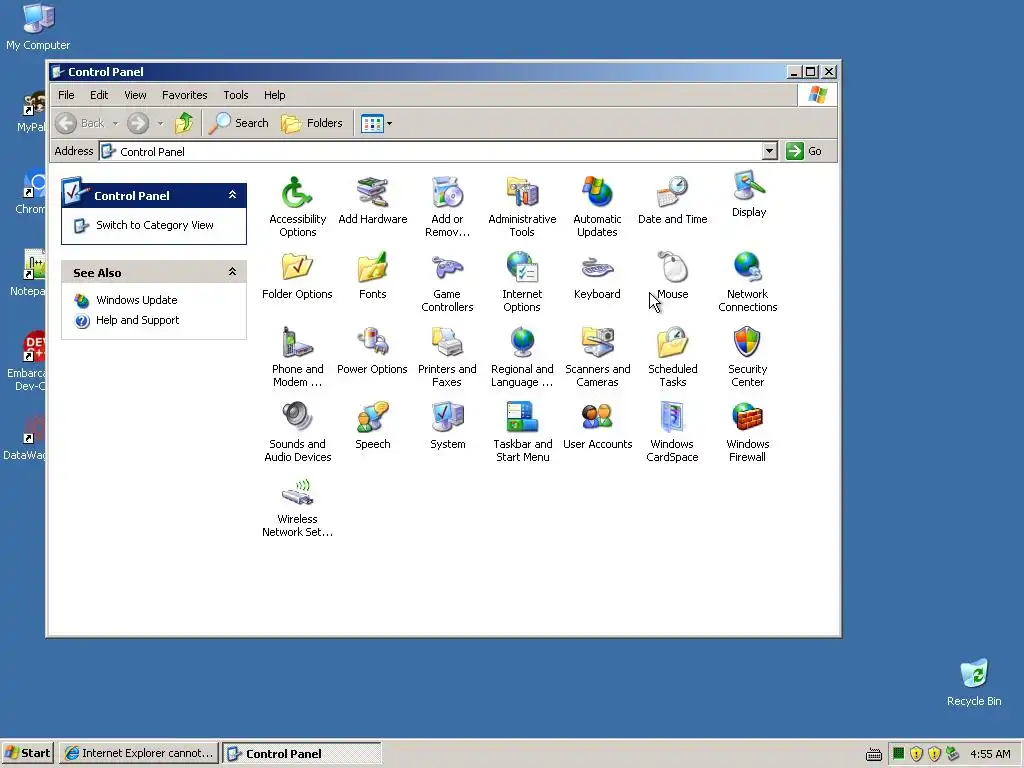The height and width of the screenshot is (768, 1024).
Task: Open the Keyboard settings icon
Action: point(597,276)
